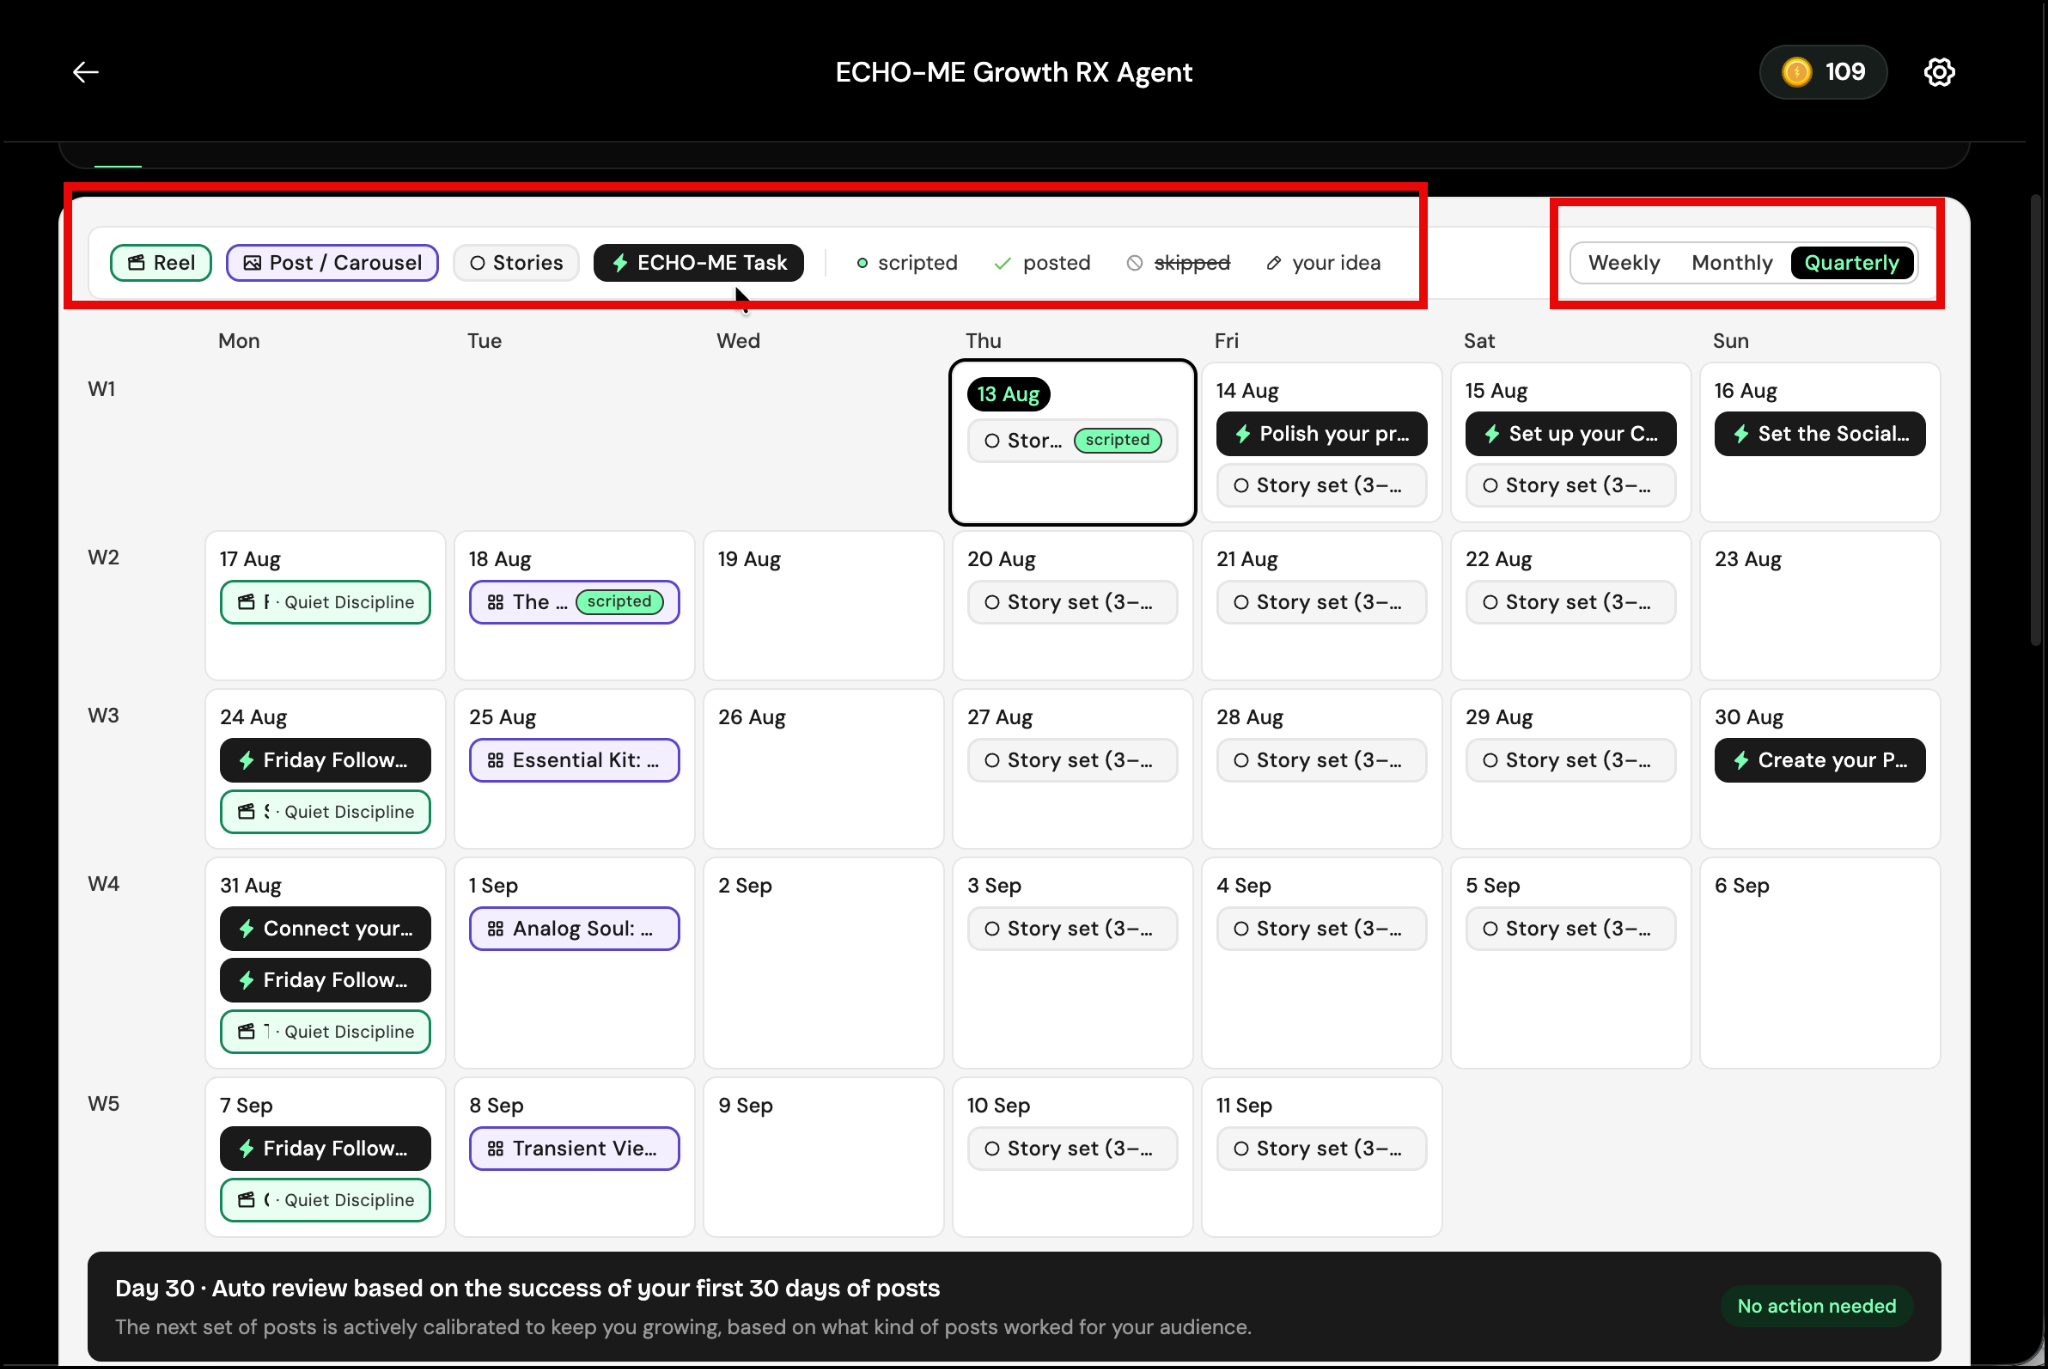Open the 29 Aug Story set
This screenshot has height=1369, width=2048.
pos(1571,760)
